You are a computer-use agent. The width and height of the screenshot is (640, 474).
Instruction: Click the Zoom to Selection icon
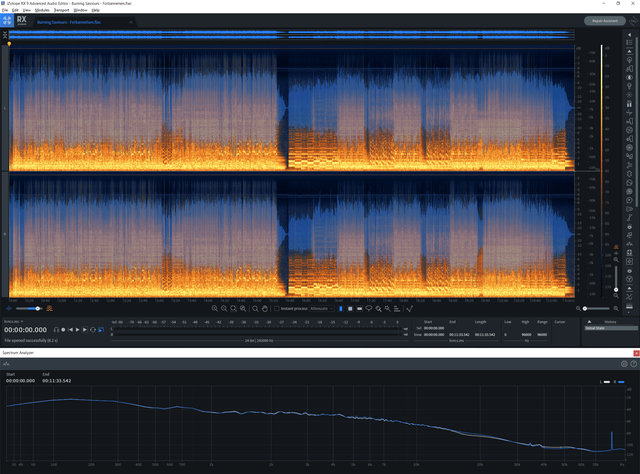[x=233, y=309]
